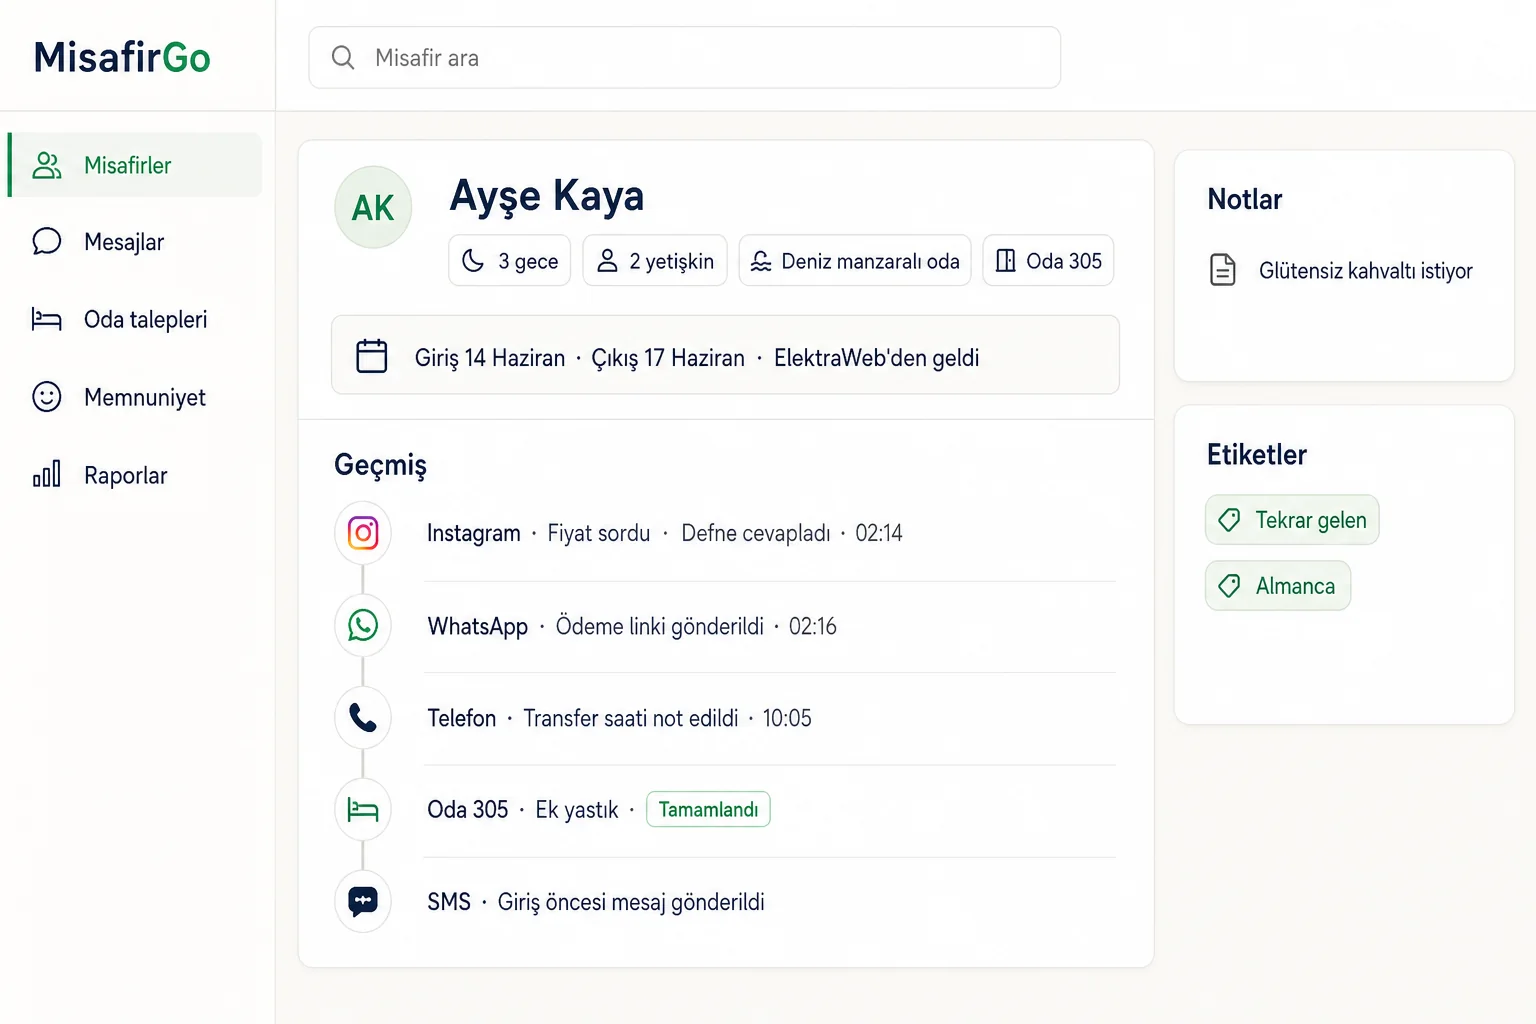Click the calendar icon beside Giriş 14 Haziran
Image resolution: width=1536 pixels, height=1024 pixels.
point(372,356)
